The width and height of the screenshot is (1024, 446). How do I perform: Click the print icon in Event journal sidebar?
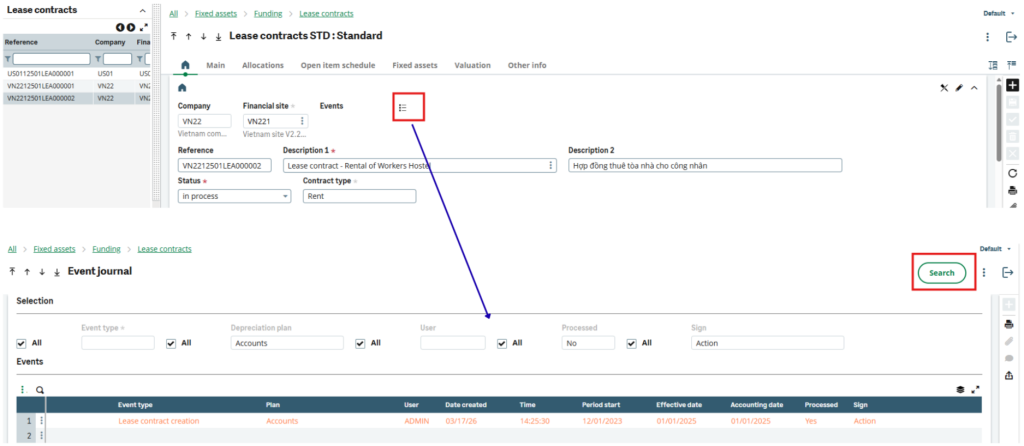click(1009, 323)
